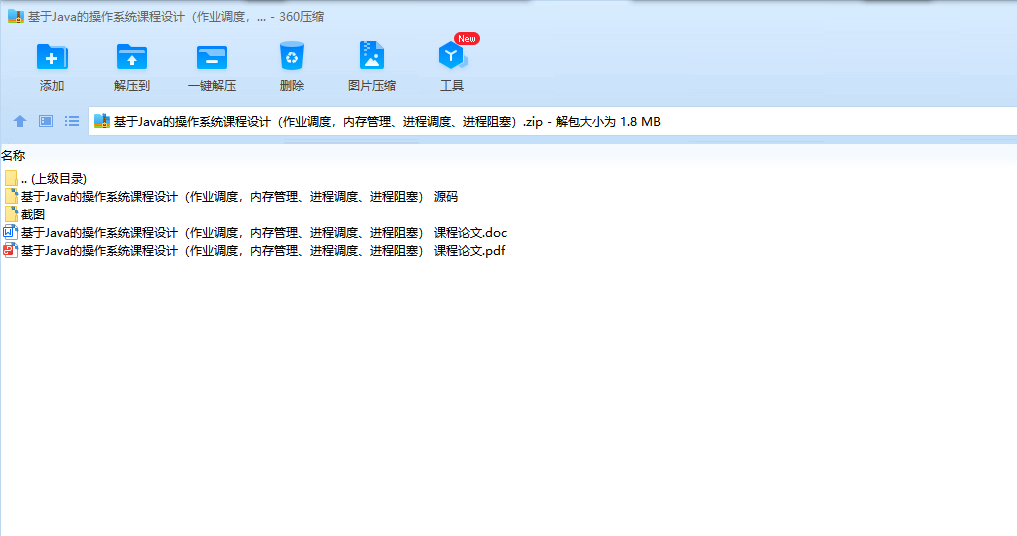This screenshot has width=1017, height=536.
Task: Click the PDF icon of the .pdf file
Action: (x=10, y=250)
